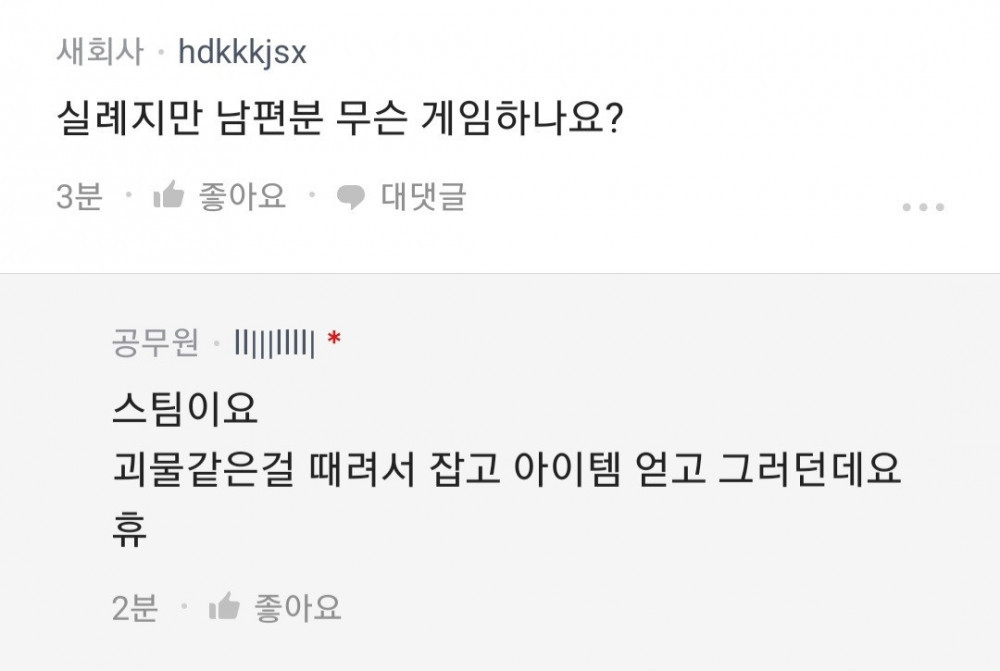The width and height of the screenshot is (1000, 671).
Task: Click the 2분 timestamp on the reply
Action: tap(135, 608)
